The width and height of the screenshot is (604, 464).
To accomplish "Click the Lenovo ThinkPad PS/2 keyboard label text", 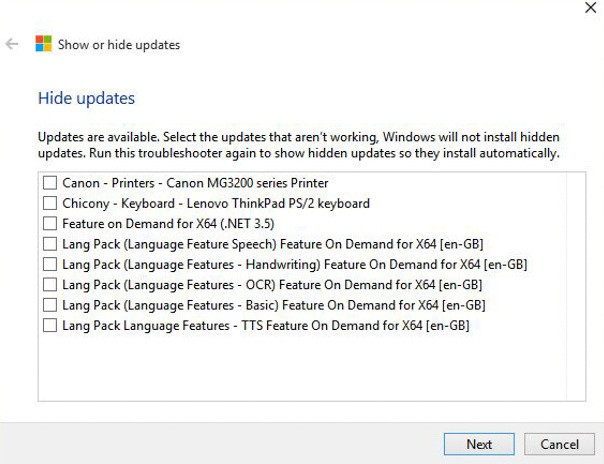I will (x=216, y=204).
